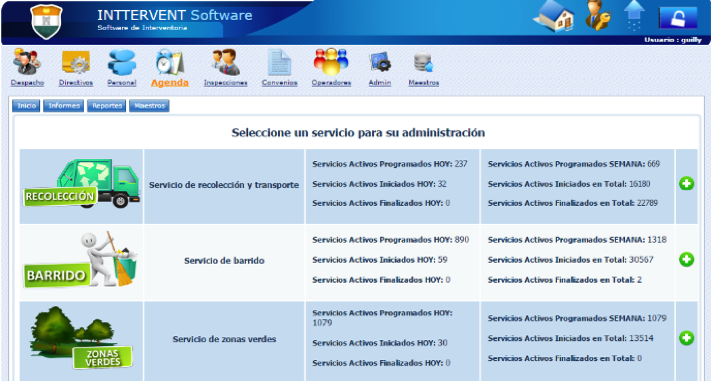Image resolution: width=713 pixels, height=382 pixels.
Task: Click the Personal link
Action: click(x=122, y=83)
